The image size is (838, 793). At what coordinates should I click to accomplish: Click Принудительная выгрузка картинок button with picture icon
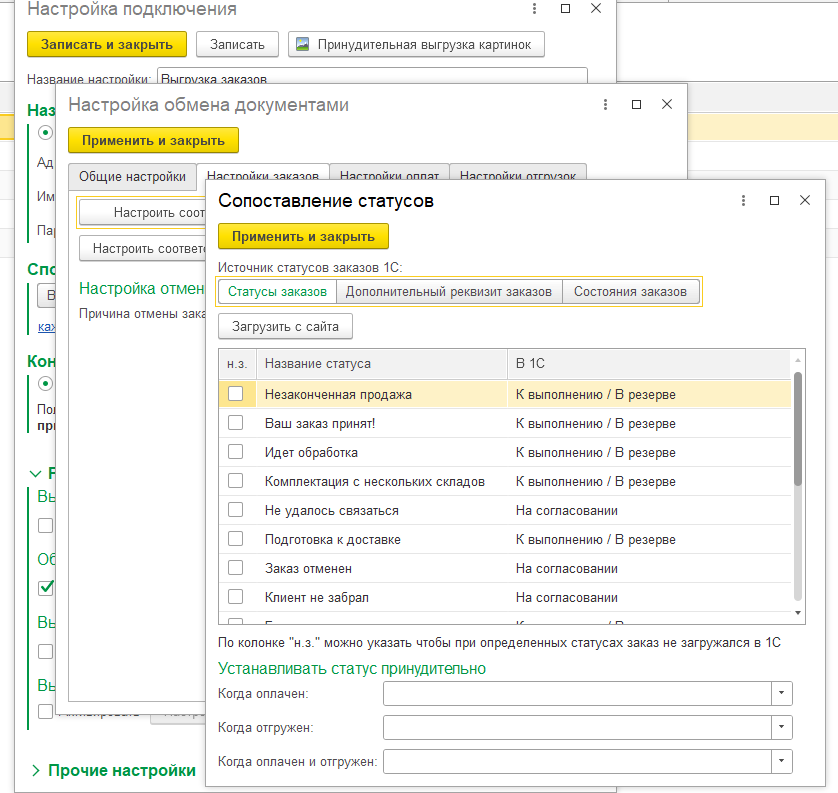[416, 44]
